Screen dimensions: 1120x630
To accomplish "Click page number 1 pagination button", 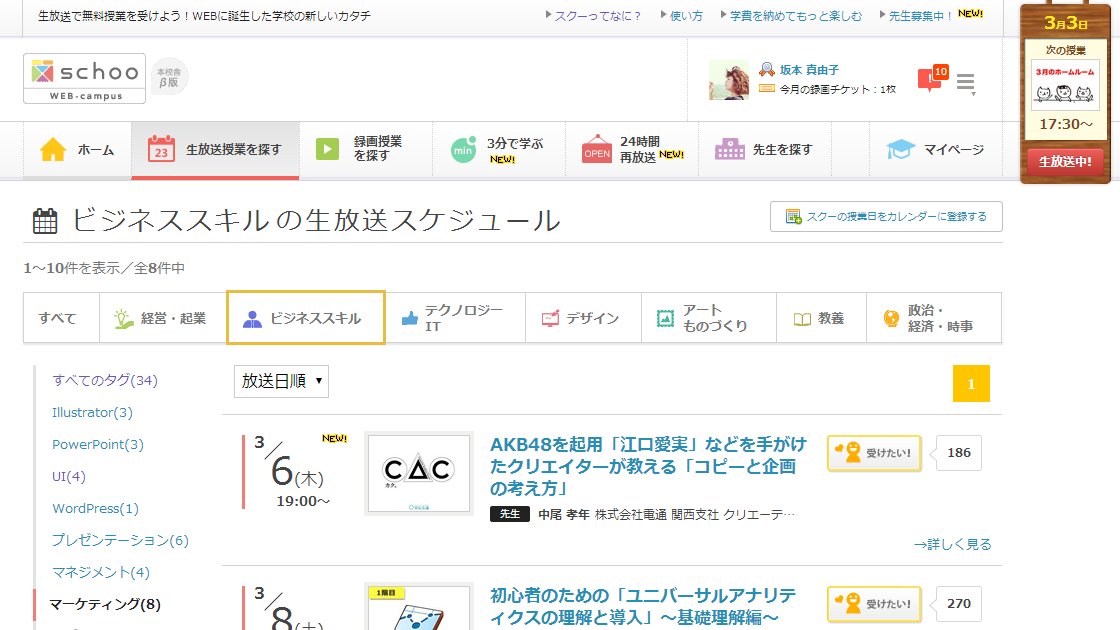I will (971, 384).
